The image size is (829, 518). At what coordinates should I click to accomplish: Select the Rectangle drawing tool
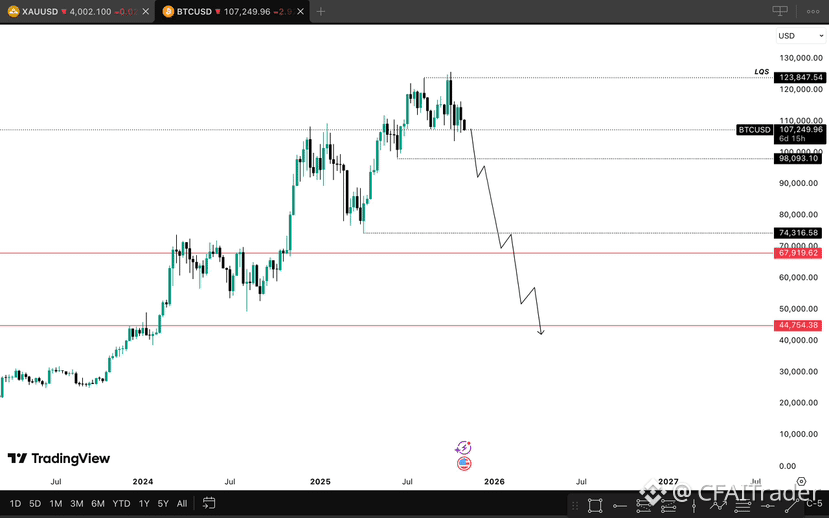[595, 506]
